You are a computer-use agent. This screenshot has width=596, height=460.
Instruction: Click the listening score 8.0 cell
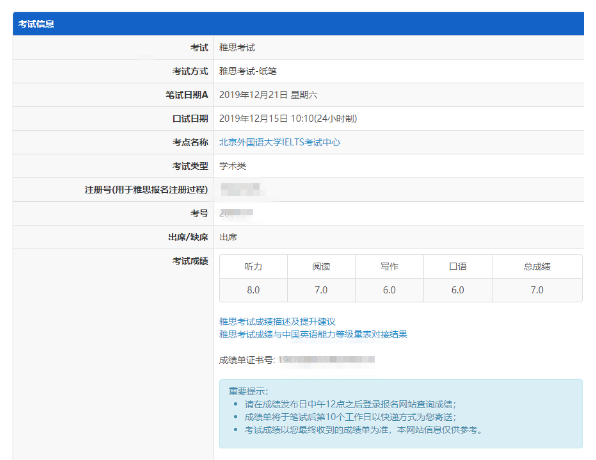click(x=254, y=290)
